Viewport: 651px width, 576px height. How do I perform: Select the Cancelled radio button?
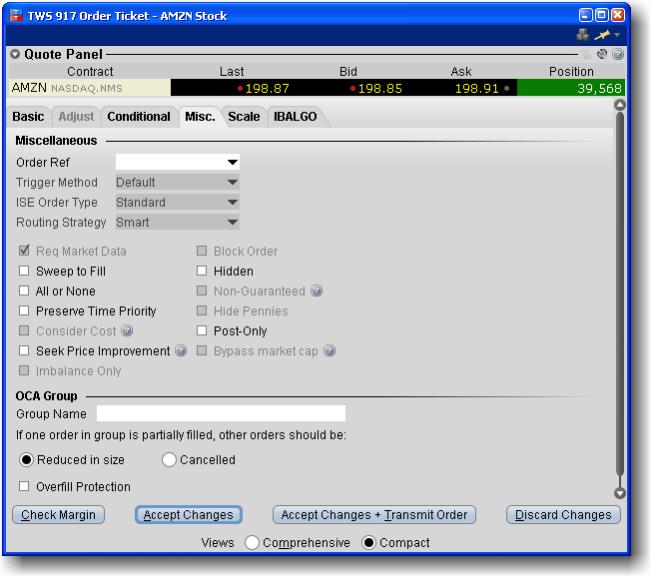[x=169, y=460]
